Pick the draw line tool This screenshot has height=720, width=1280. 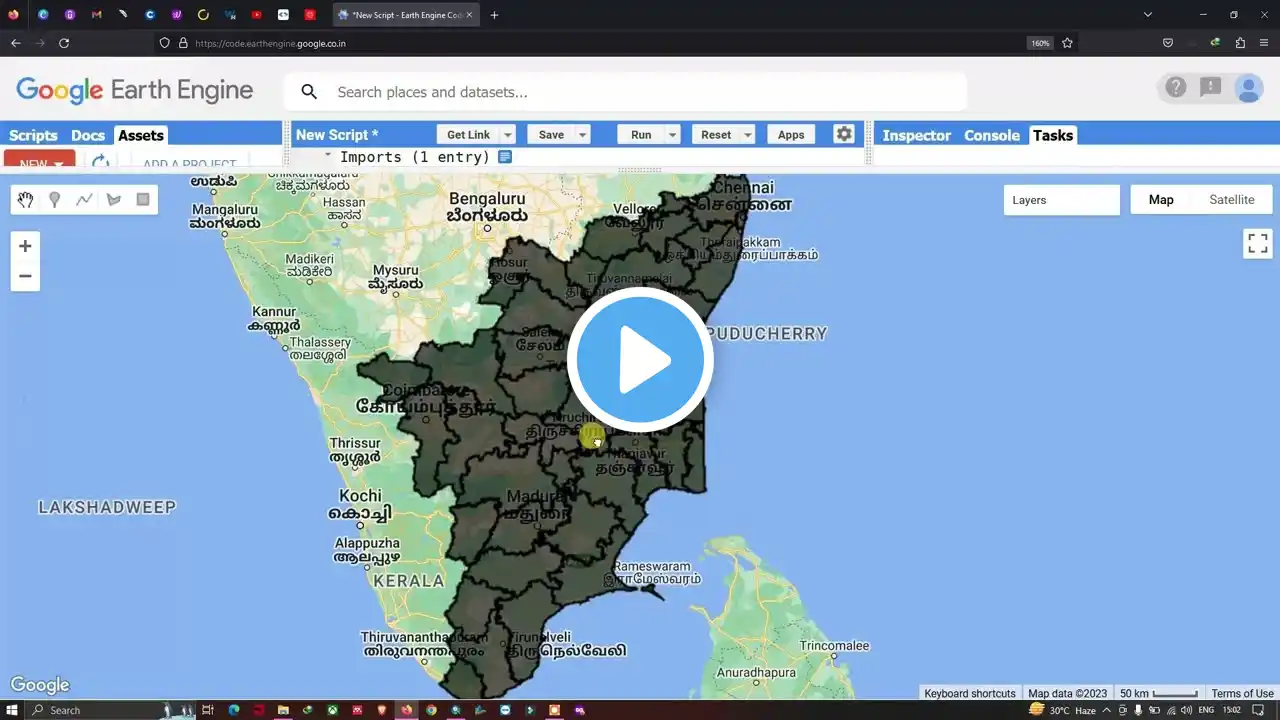tap(84, 200)
